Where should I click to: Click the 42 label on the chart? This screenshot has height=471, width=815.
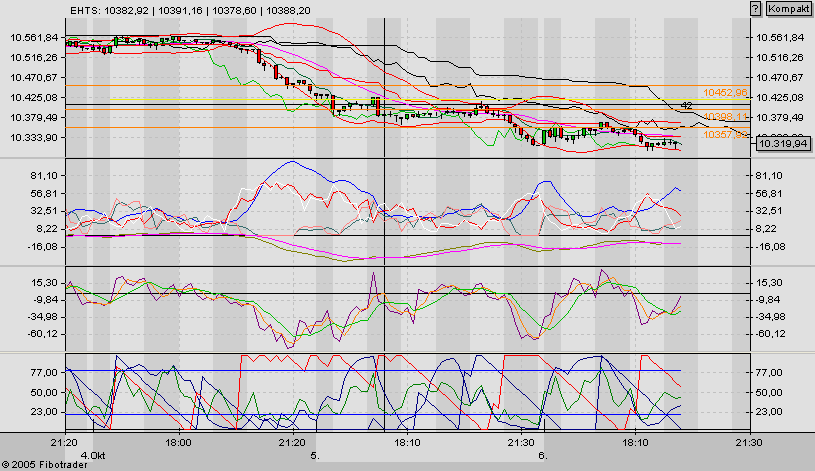click(x=686, y=105)
